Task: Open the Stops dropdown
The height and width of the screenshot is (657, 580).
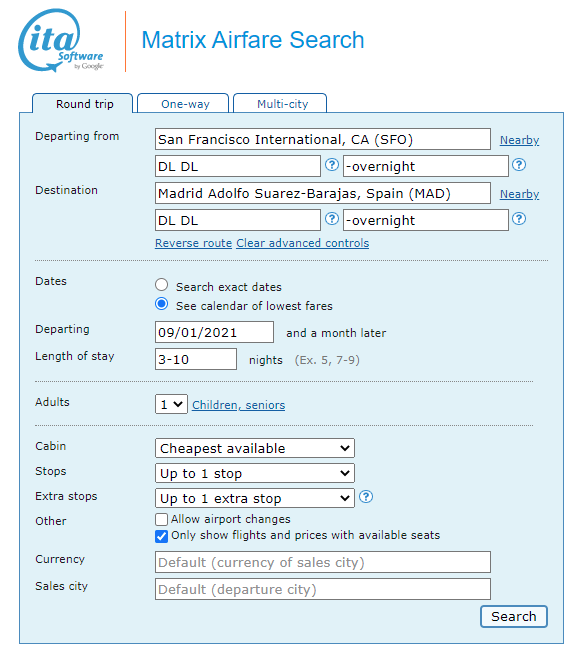Action: click(255, 473)
